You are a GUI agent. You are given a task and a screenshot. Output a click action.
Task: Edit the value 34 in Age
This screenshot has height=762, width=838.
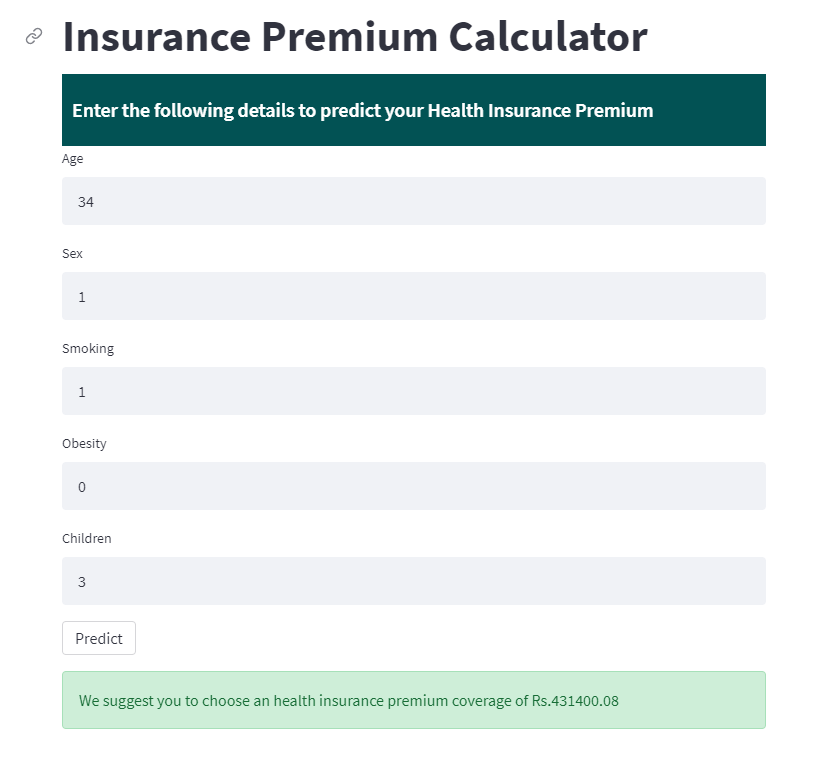click(86, 202)
